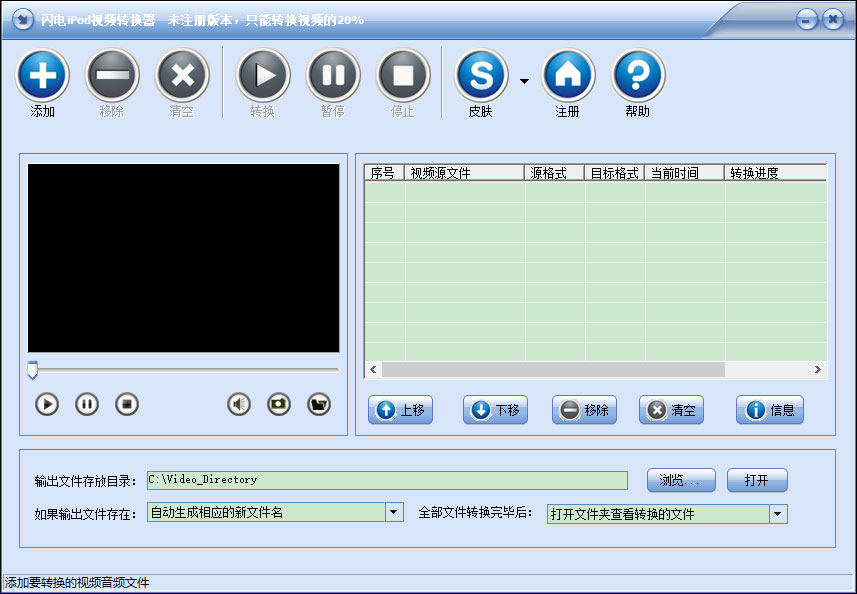Screen dimensions: 857x594
Task: Move item up with 上移 button
Action: [x=400, y=410]
